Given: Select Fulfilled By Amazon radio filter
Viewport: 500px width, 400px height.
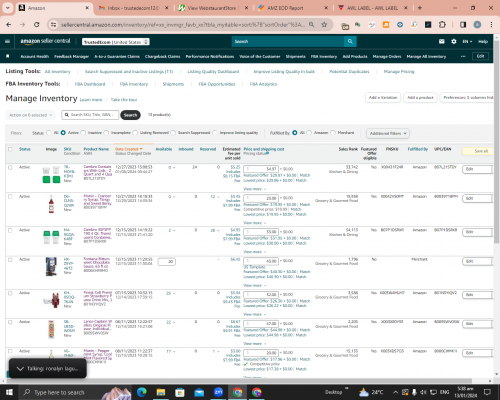Looking at the screenshot, I should point(309,133).
